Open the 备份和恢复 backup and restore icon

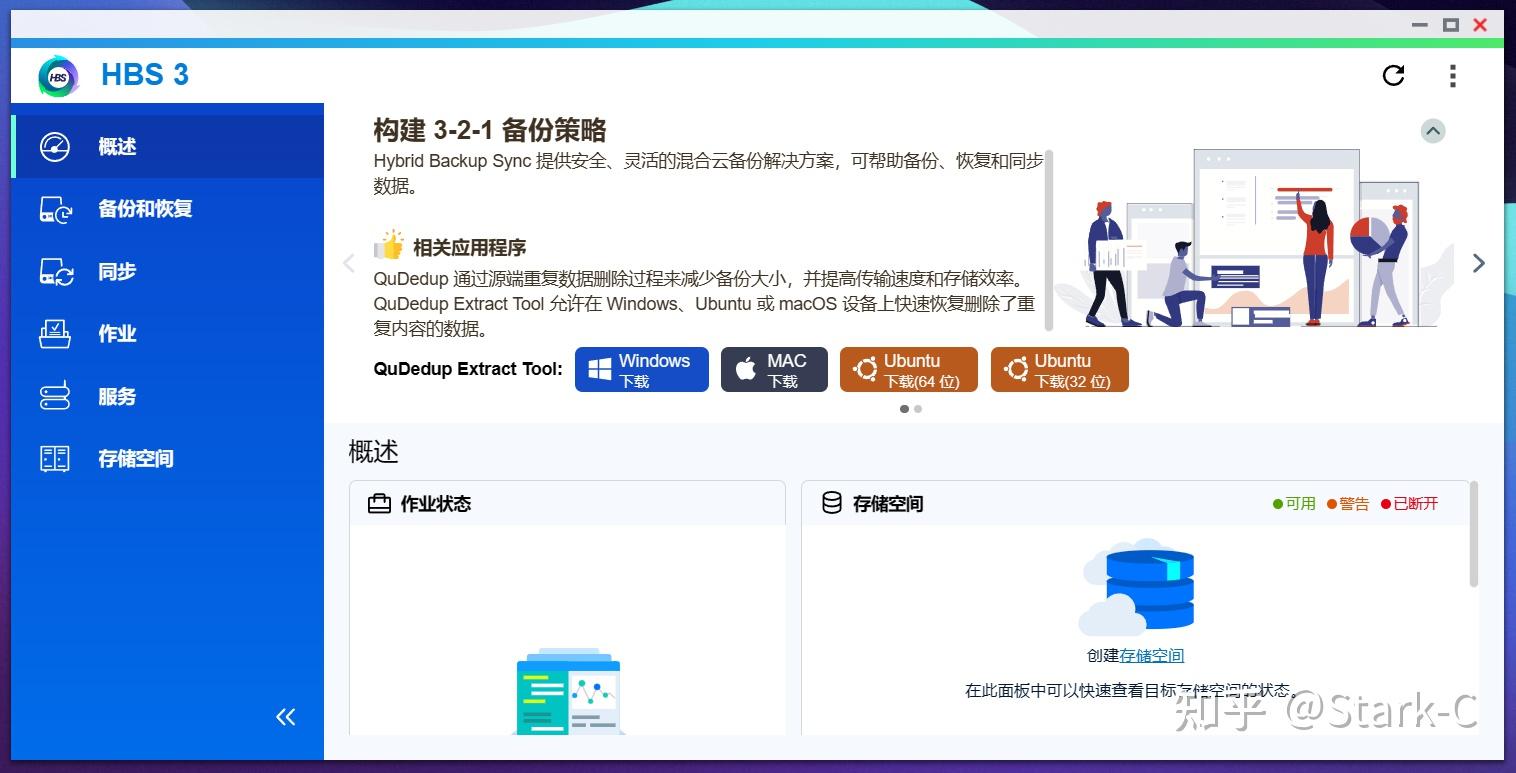coord(55,208)
